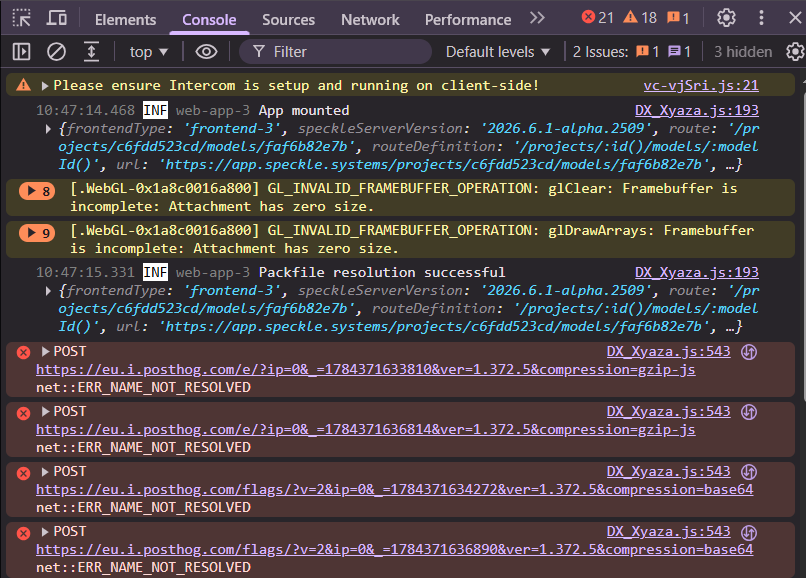Open DX_Xyaza.js:193 link for App mounted
This screenshot has height=578, width=806.
[697, 110]
